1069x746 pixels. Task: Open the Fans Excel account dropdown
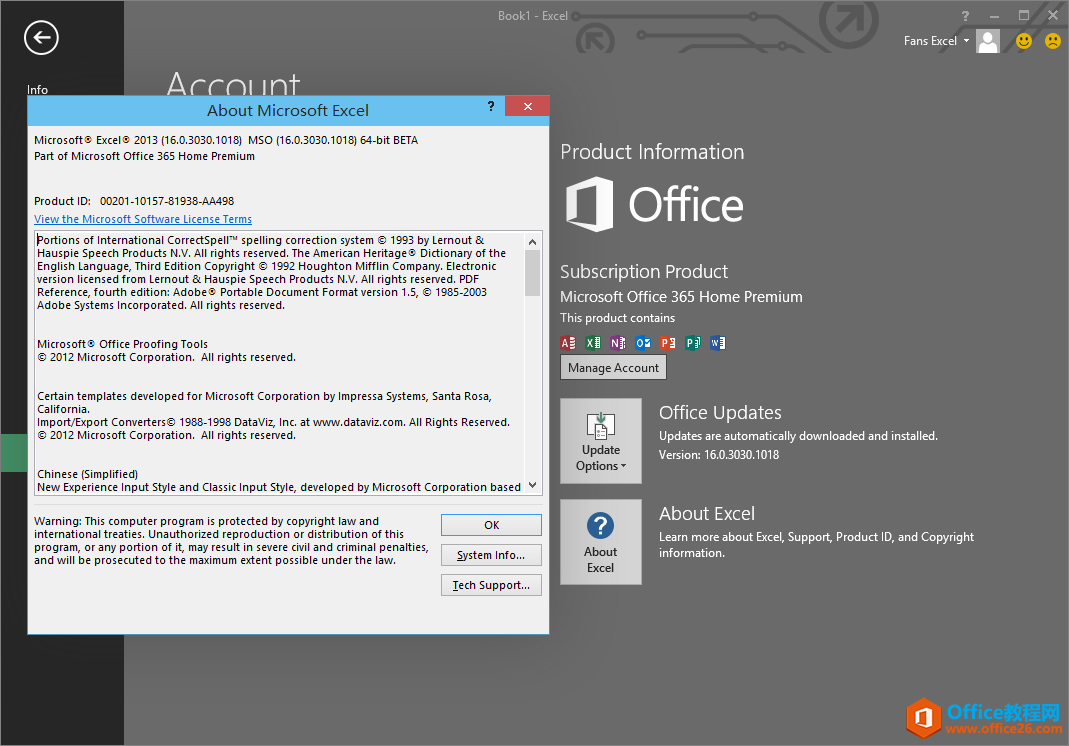(x=936, y=41)
